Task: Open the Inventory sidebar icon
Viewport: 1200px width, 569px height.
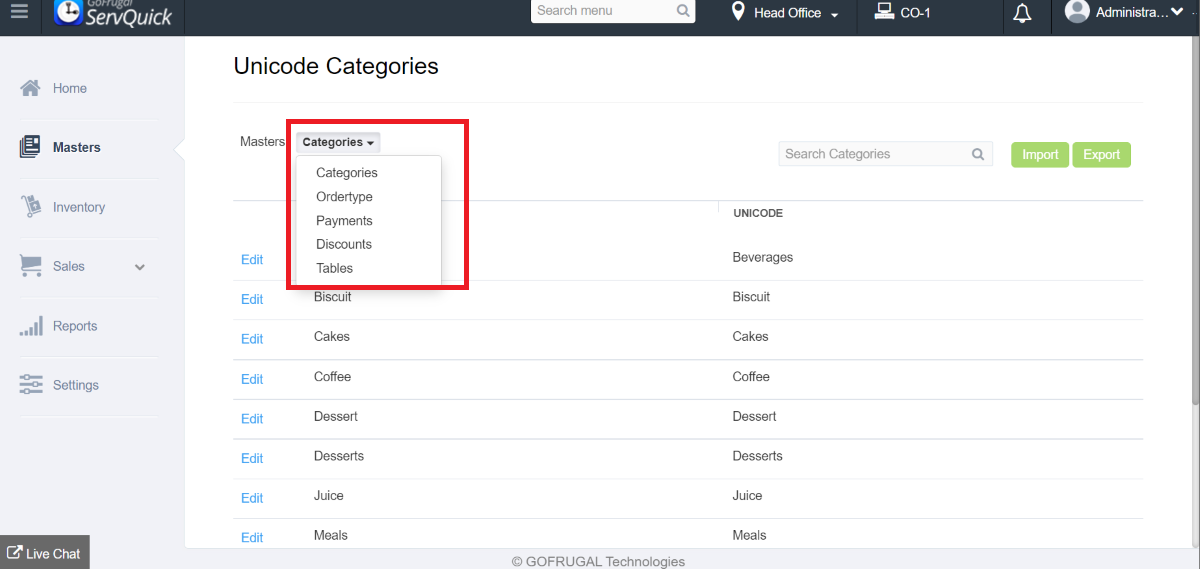Action: 31,207
